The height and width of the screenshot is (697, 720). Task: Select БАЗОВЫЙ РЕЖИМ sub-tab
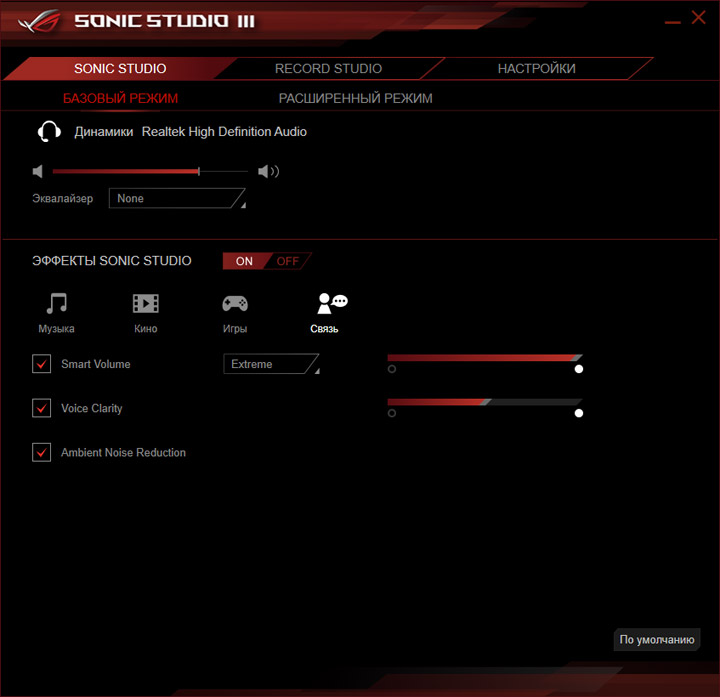click(120, 98)
